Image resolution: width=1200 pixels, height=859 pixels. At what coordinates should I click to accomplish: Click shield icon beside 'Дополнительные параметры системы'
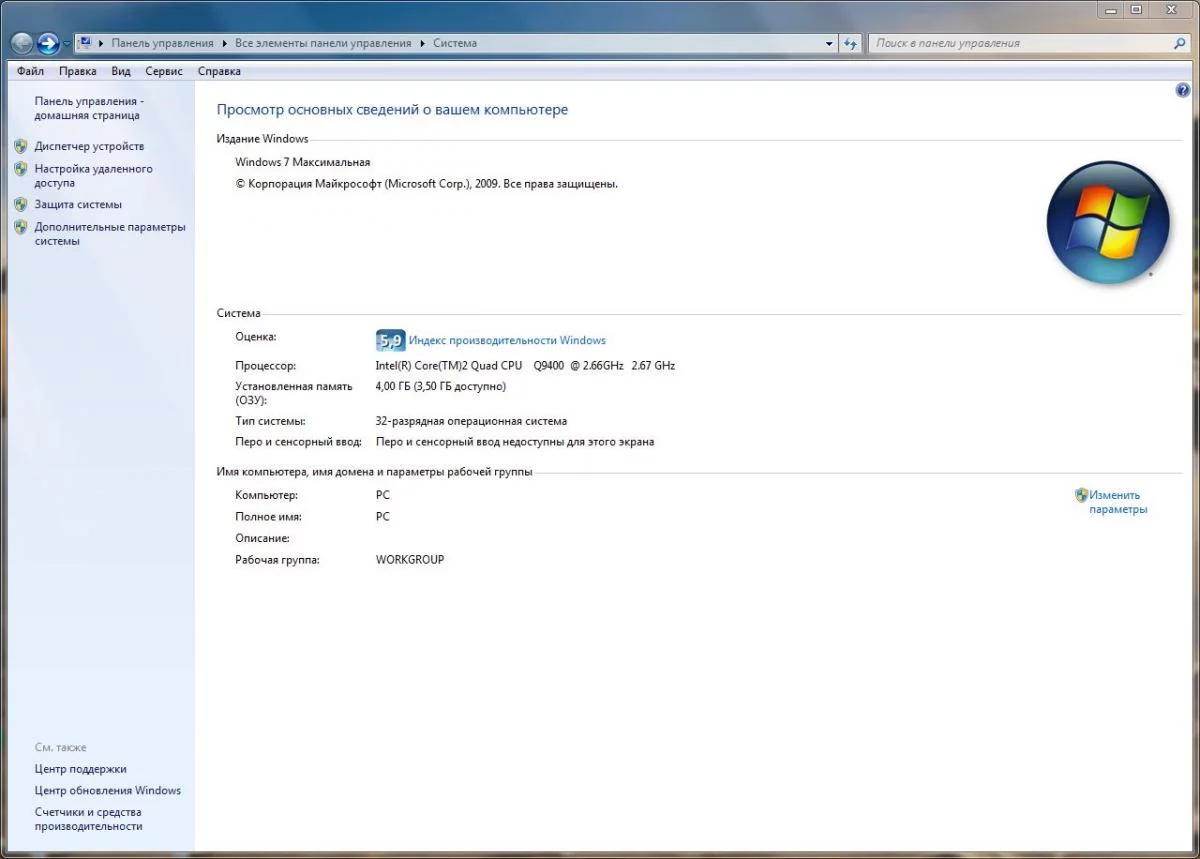pyautogui.click(x=21, y=227)
